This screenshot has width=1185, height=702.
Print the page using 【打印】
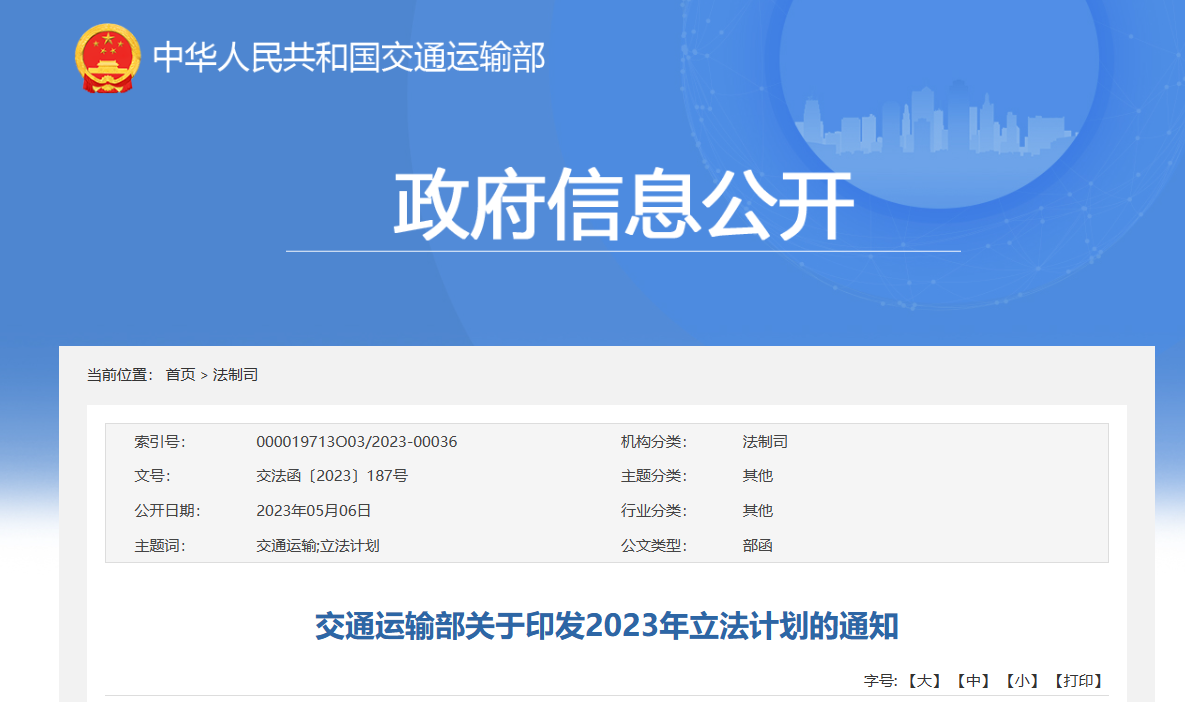[1078, 681]
